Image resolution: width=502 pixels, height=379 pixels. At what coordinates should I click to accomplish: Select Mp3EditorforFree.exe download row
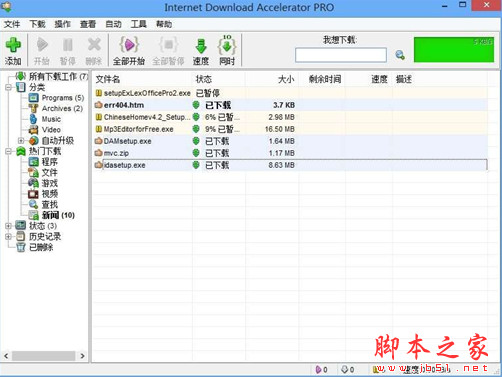pyautogui.click(x=291, y=129)
